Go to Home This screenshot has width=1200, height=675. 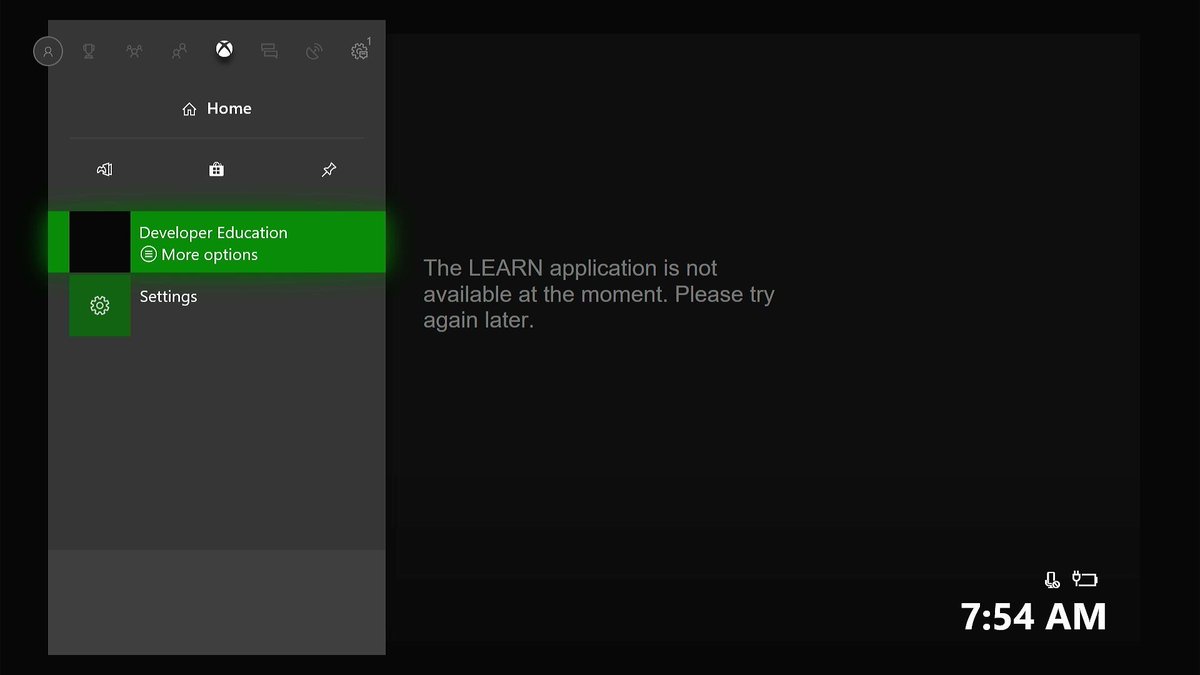[217, 109]
